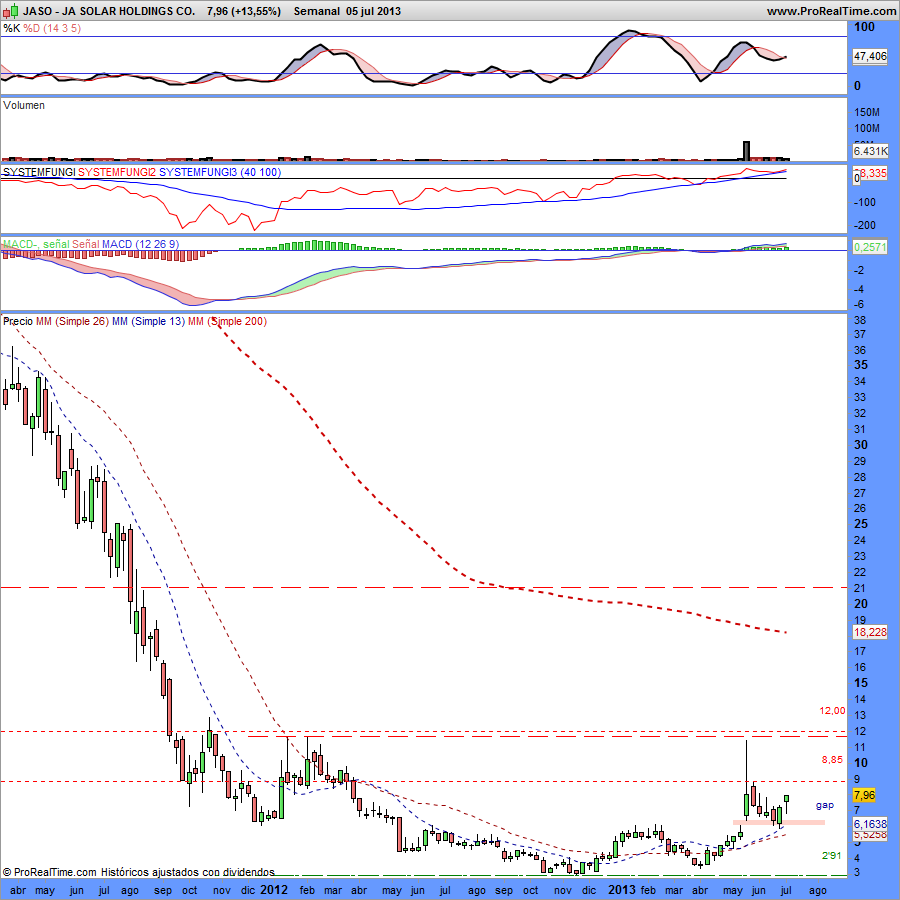Viewport: 900px width, 900px height.
Task: Click the 12,00 resistance level label
Action: point(832,711)
